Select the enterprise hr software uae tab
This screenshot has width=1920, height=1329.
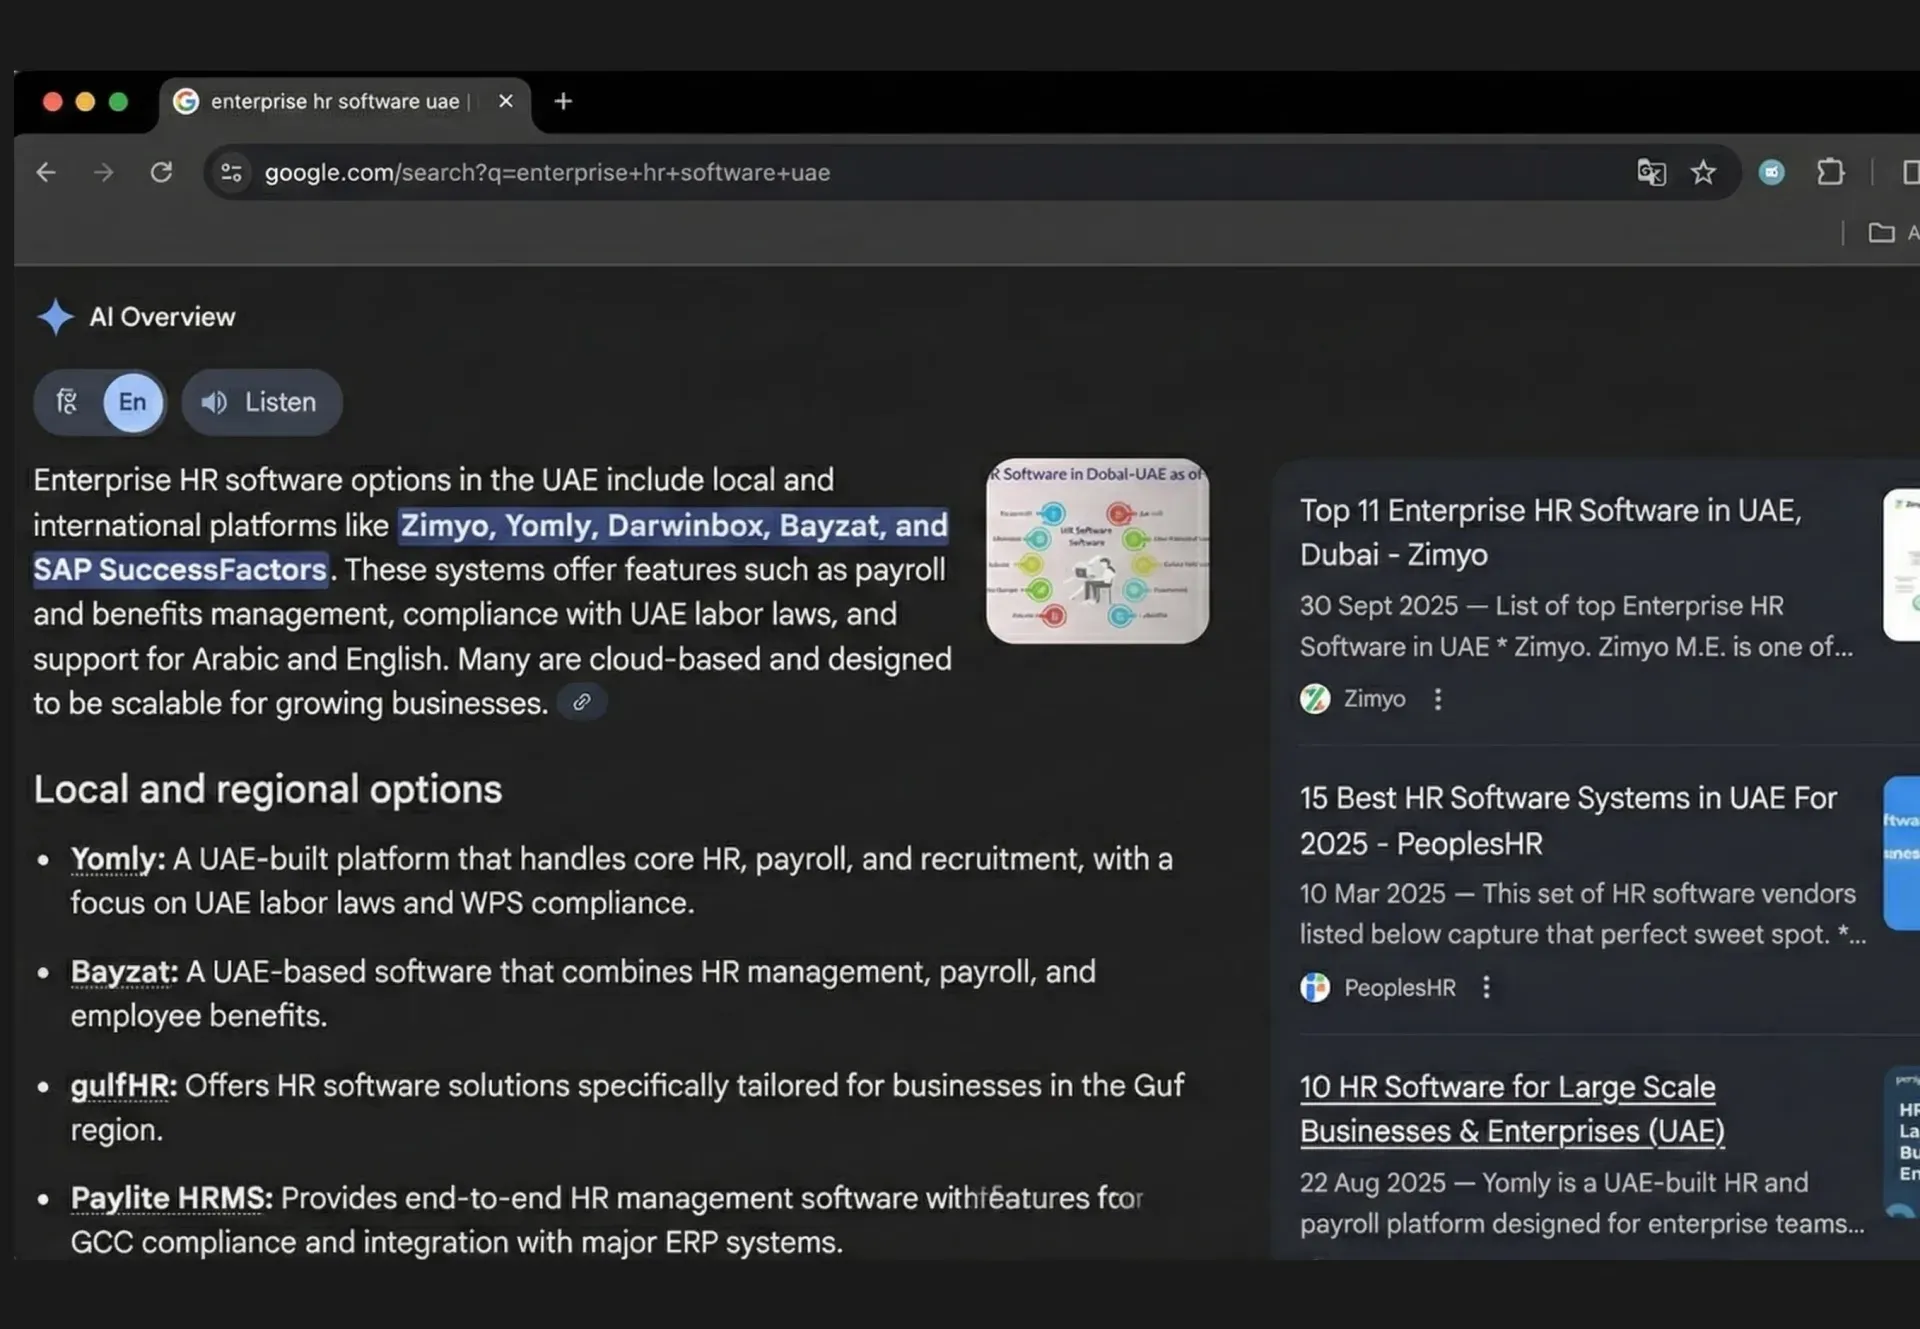[x=334, y=101]
